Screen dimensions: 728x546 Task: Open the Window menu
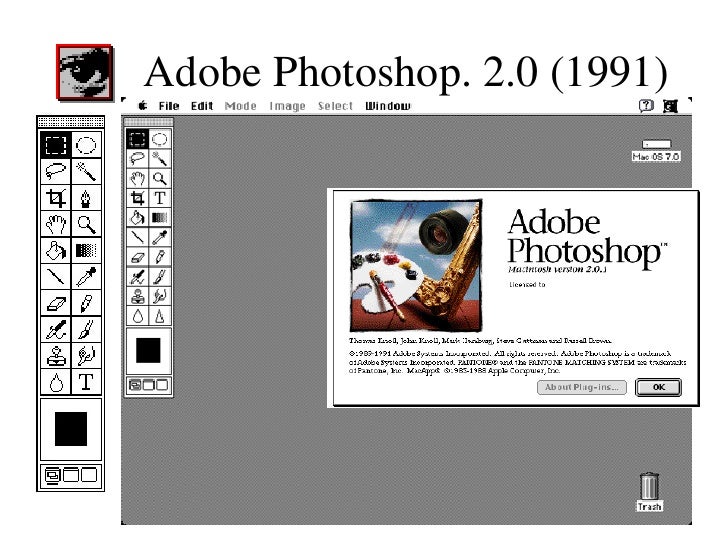(x=388, y=106)
